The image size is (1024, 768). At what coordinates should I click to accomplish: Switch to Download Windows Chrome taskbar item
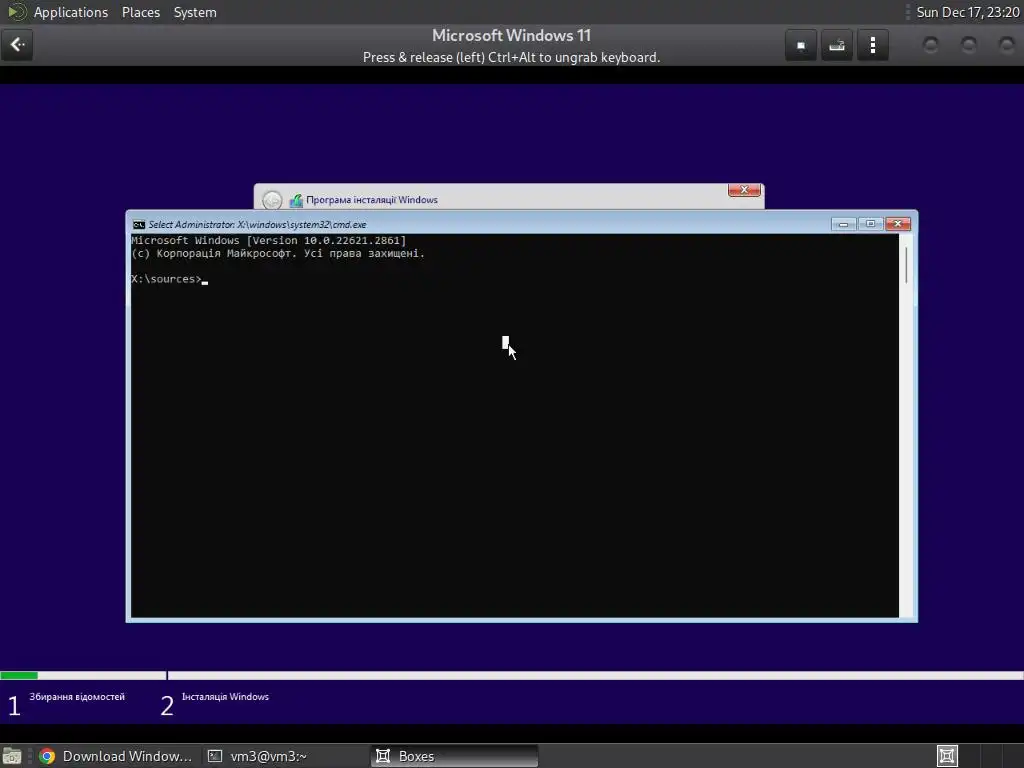point(116,756)
